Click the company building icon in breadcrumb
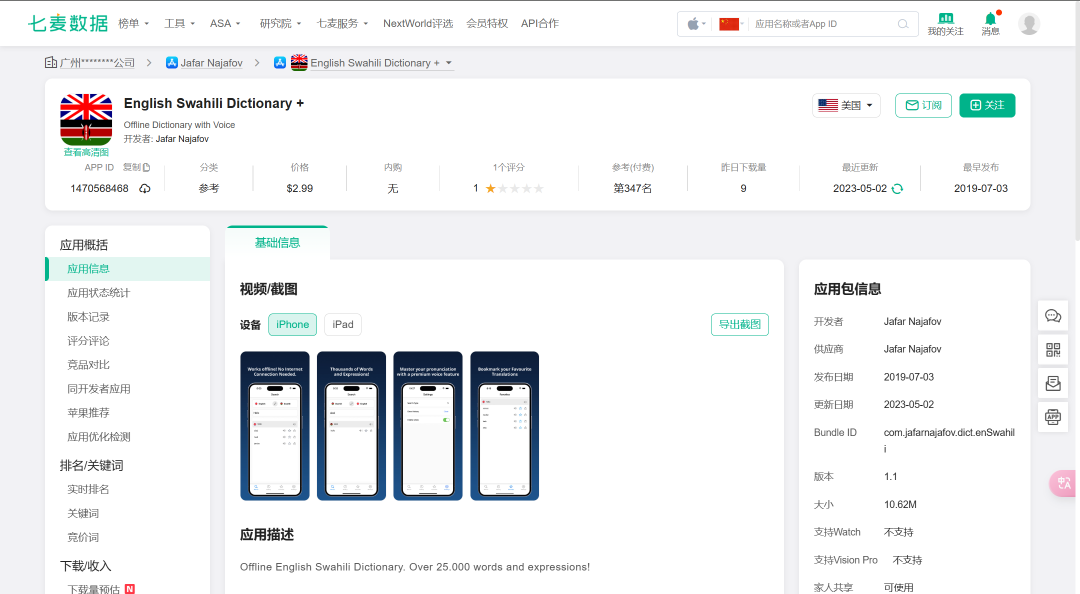The image size is (1080, 594). click(x=50, y=63)
